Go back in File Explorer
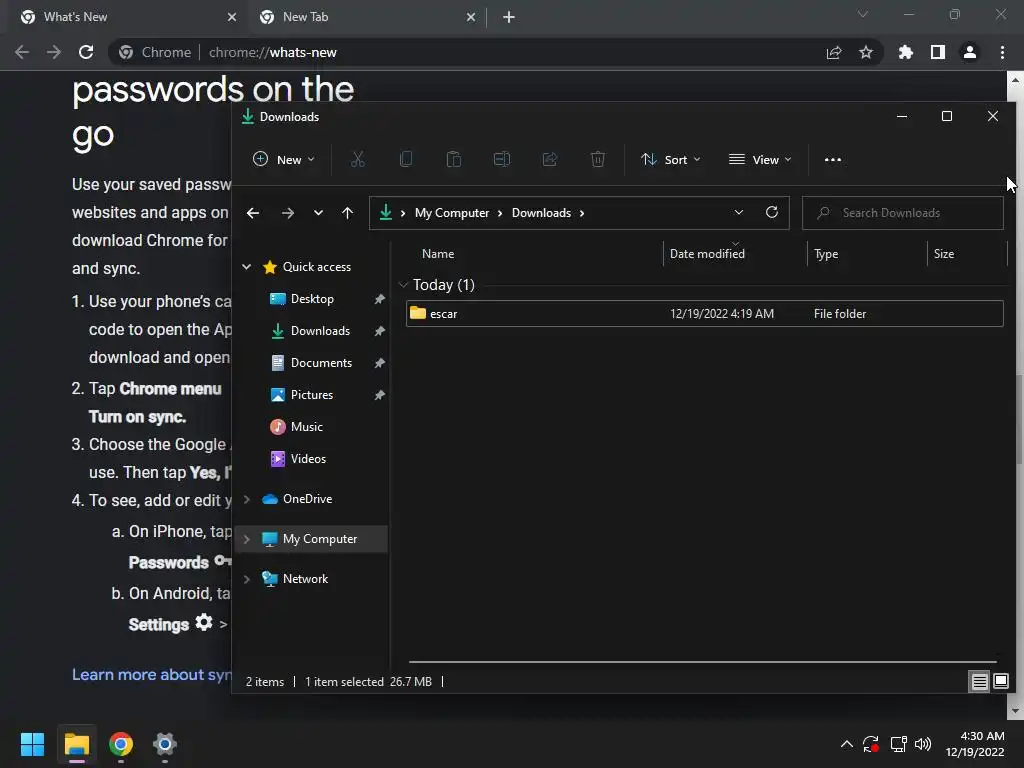The height and width of the screenshot is (768, 1024). (x=253, y=213)
